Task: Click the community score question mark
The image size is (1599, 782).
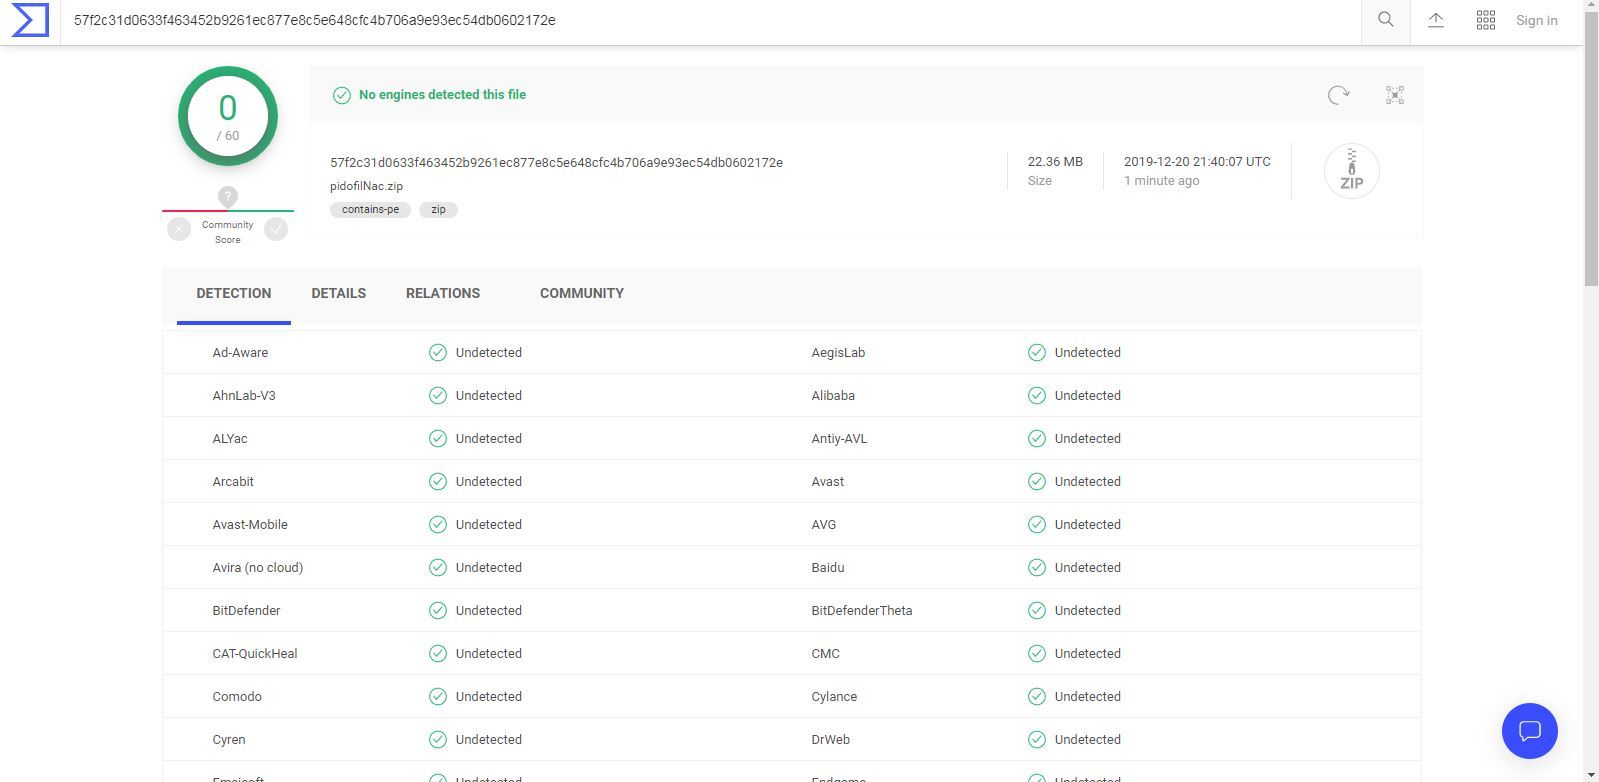Action: (228, 196)
